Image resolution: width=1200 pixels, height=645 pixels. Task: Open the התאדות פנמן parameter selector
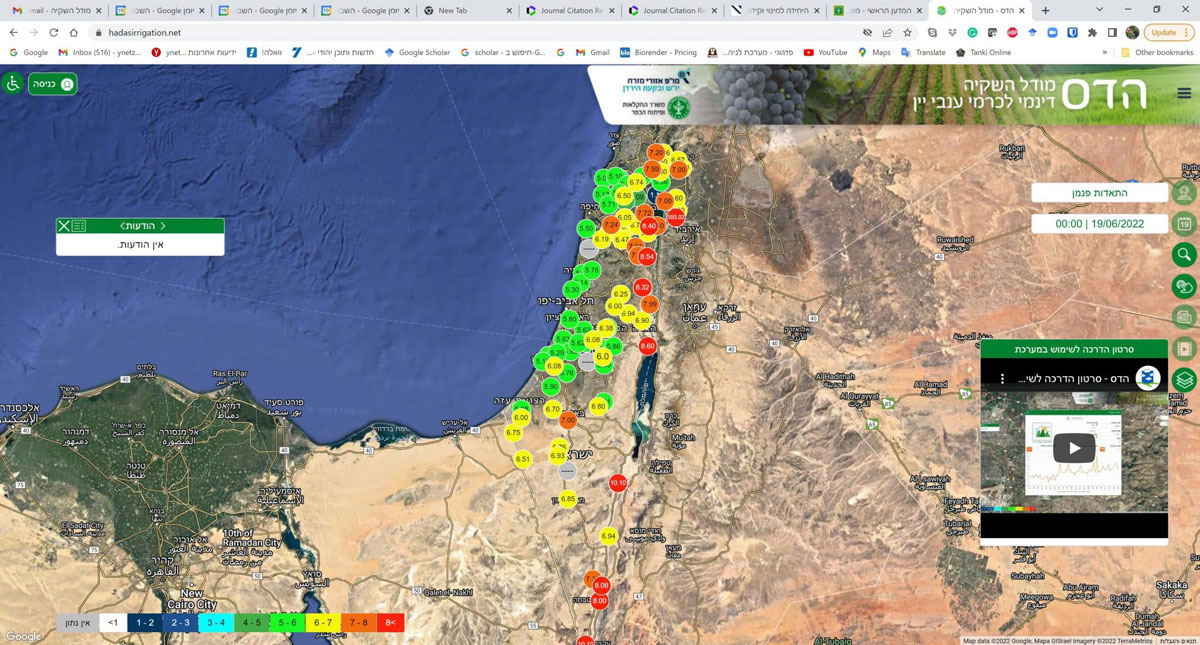click(x=1099, y=193)
